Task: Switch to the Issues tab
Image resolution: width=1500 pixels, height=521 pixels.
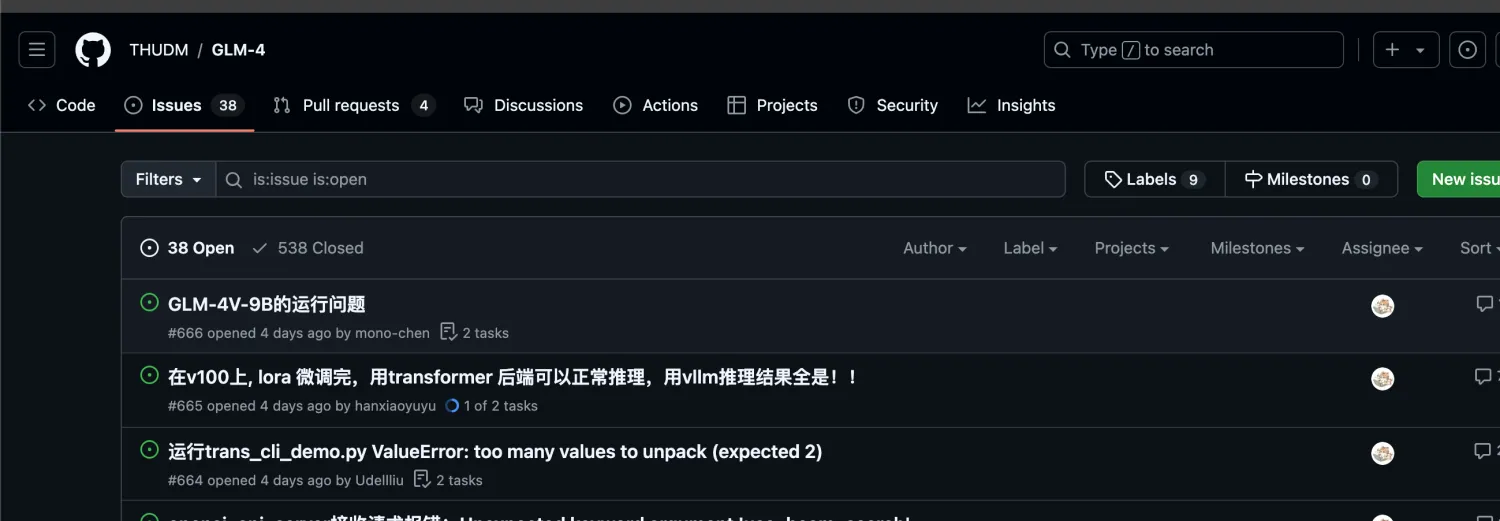Action: click(x=185, y=105)
